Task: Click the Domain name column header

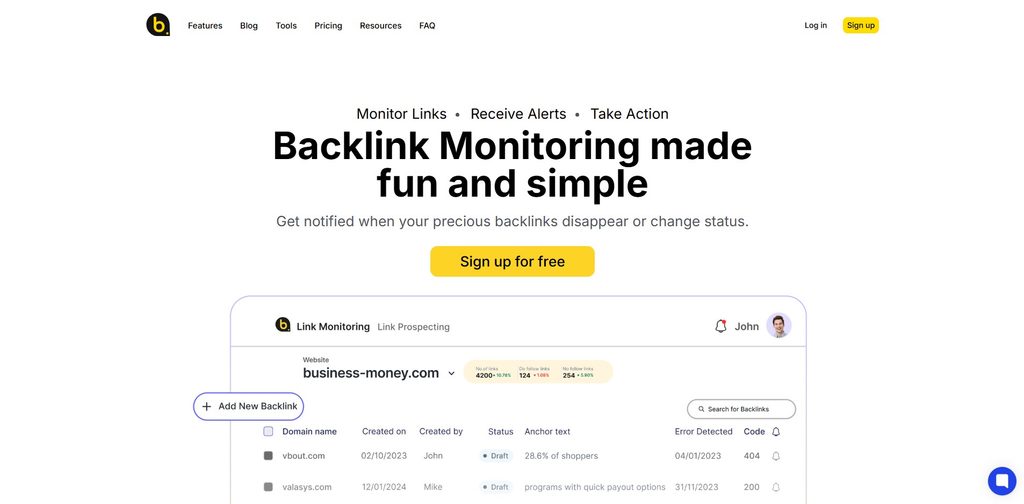Action: tap(310, 432)
